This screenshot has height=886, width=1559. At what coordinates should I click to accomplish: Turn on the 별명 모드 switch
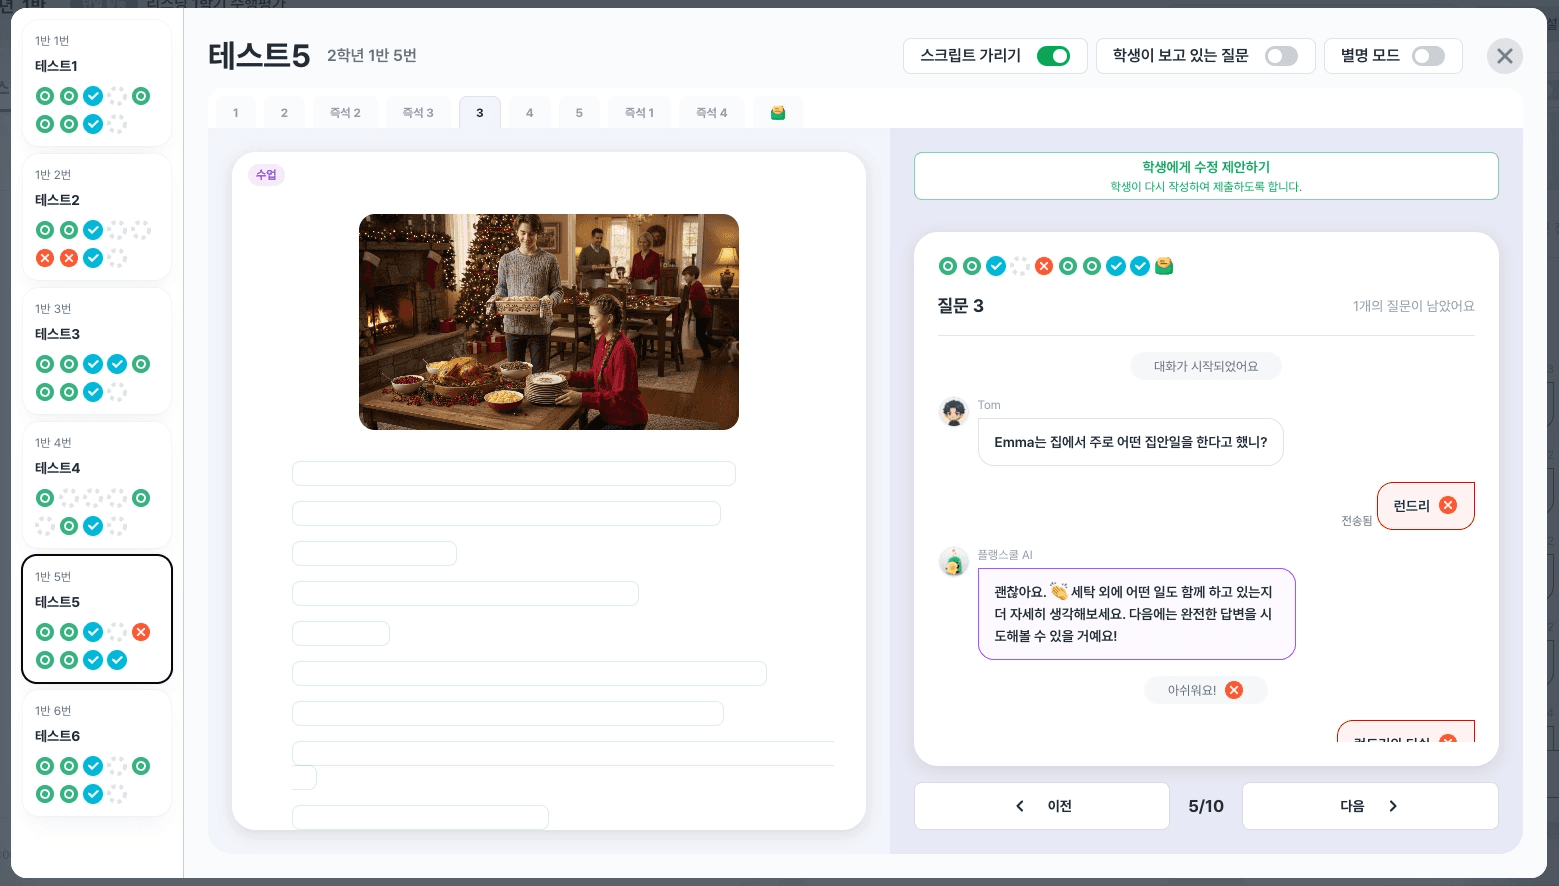coord(1428,56)
